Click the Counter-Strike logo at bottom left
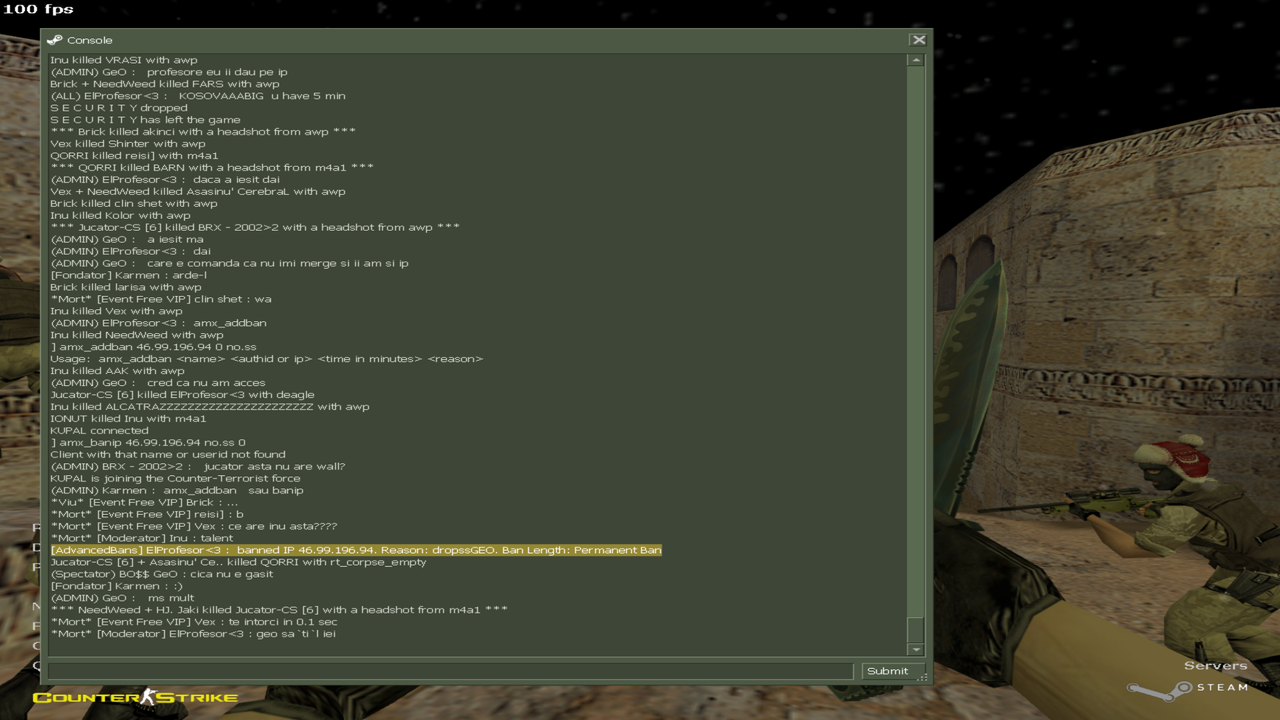1280x720 pixels. (135, 698)
